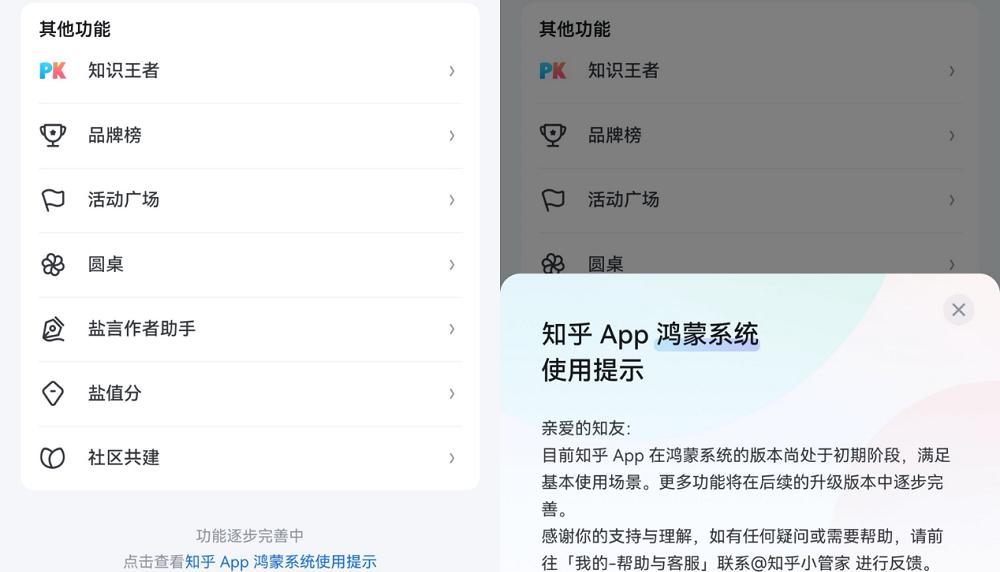Click the leaf icon beside 社区共建
The height and width of the screenshot is (572, 1000).
pyautogui.click(x=53, y=457)
